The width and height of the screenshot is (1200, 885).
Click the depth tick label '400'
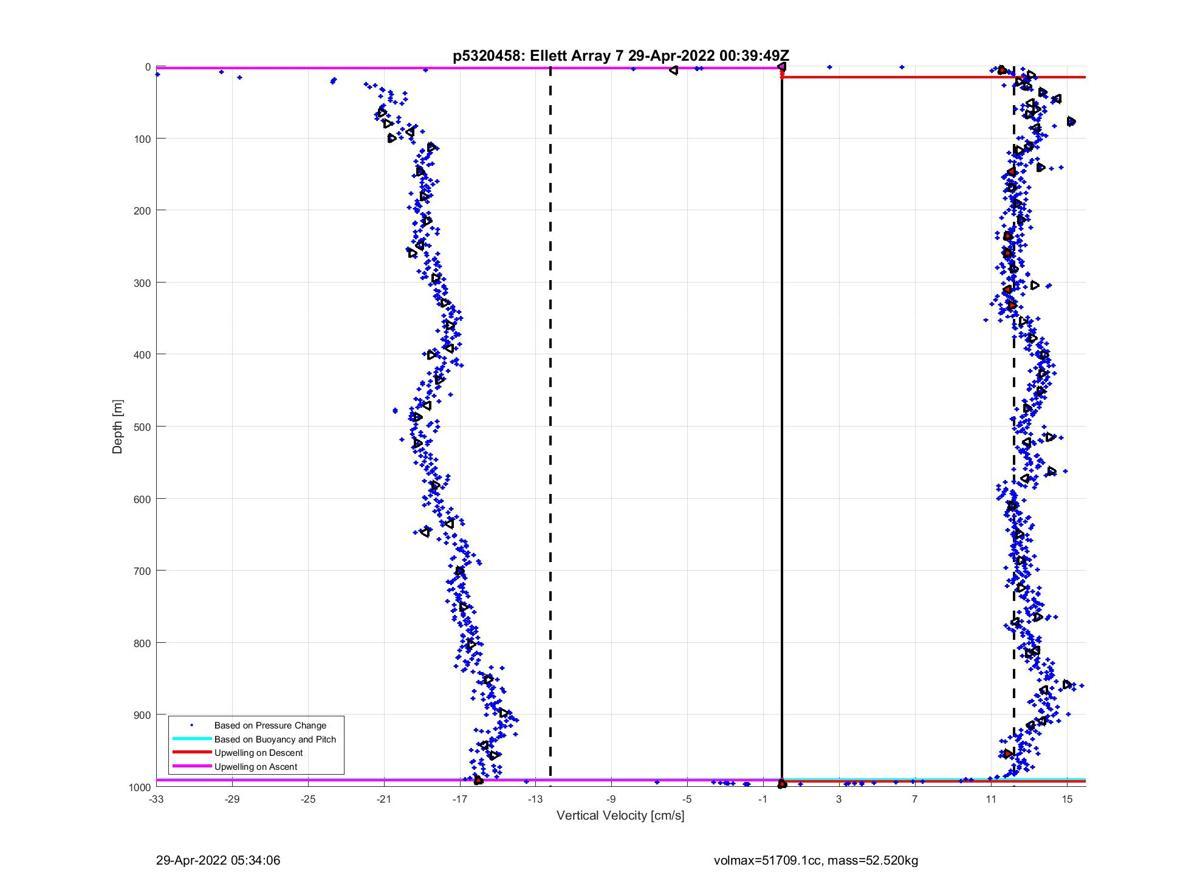[141, 355]
